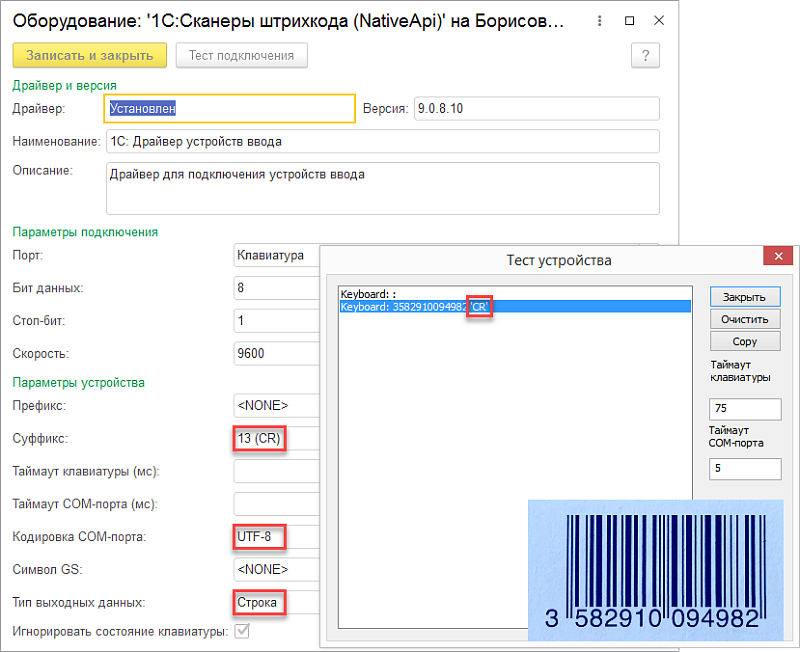Toggle Игнорировать состояние клавиатуры checkbox
Screen dimensions: 800x652
click(241, 631)
